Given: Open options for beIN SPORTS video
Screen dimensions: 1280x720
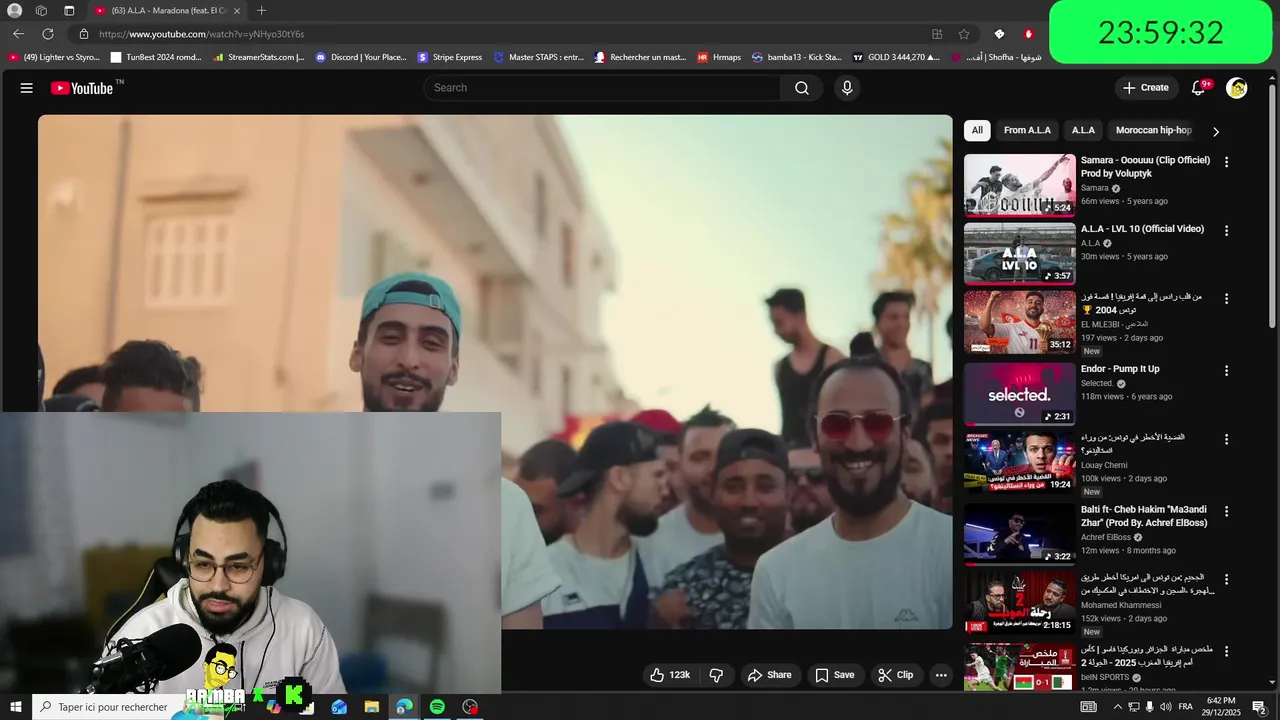Looking at the screenshot, I should coord(1227,651).
